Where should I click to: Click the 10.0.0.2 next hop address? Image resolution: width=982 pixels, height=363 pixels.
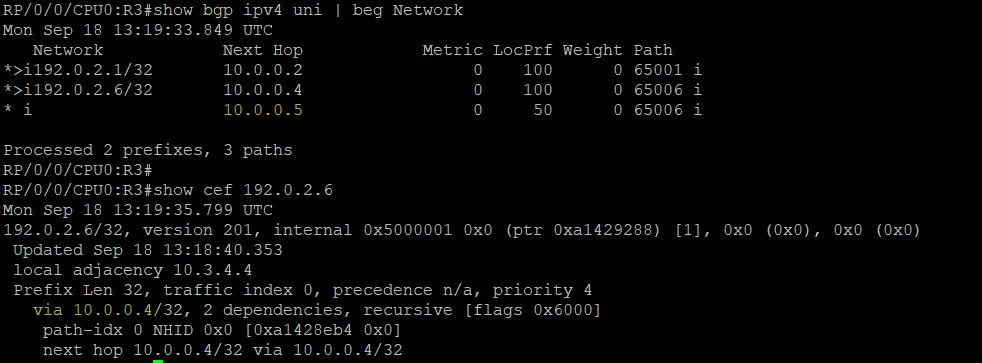tap(263, 70)
